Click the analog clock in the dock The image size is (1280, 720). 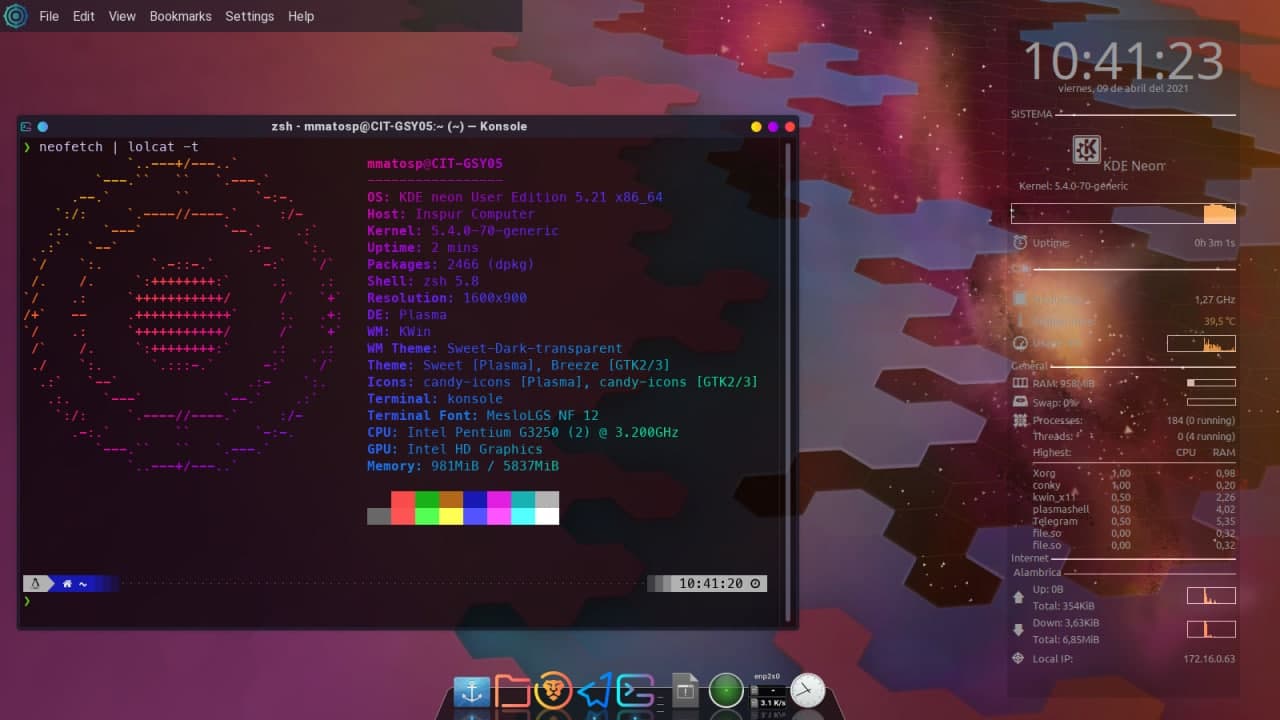(x=808, y=690)
